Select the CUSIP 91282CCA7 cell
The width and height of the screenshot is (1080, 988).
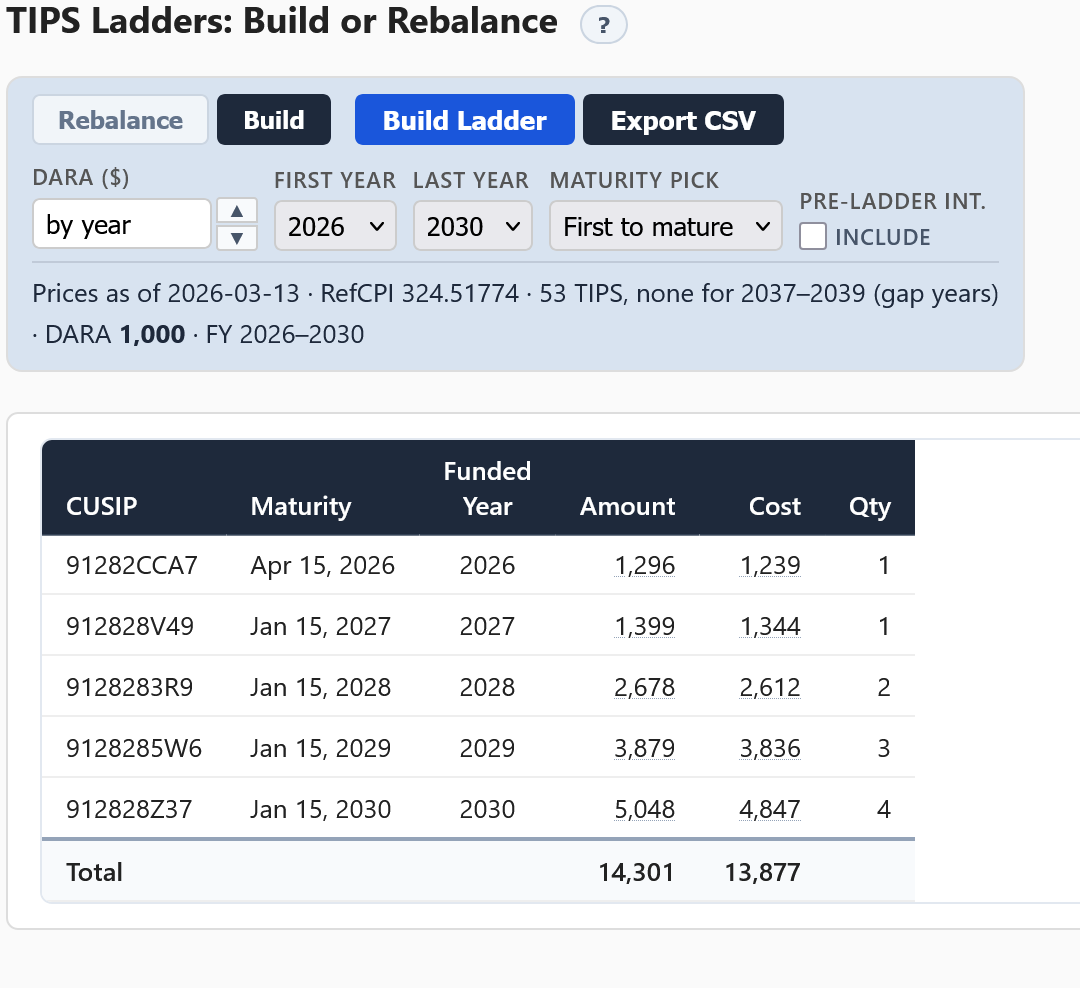click(x=132, y=566)
